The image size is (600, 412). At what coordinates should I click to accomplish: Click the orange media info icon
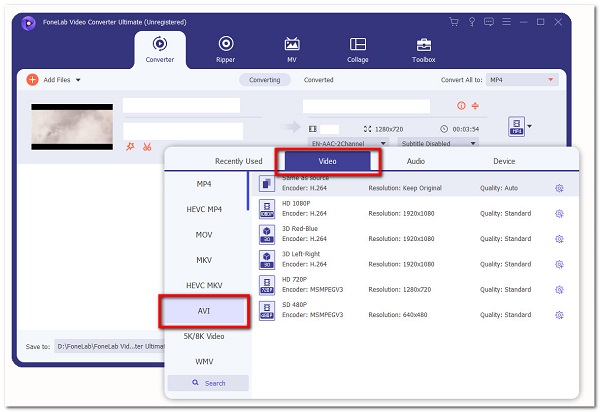(461, 106)
